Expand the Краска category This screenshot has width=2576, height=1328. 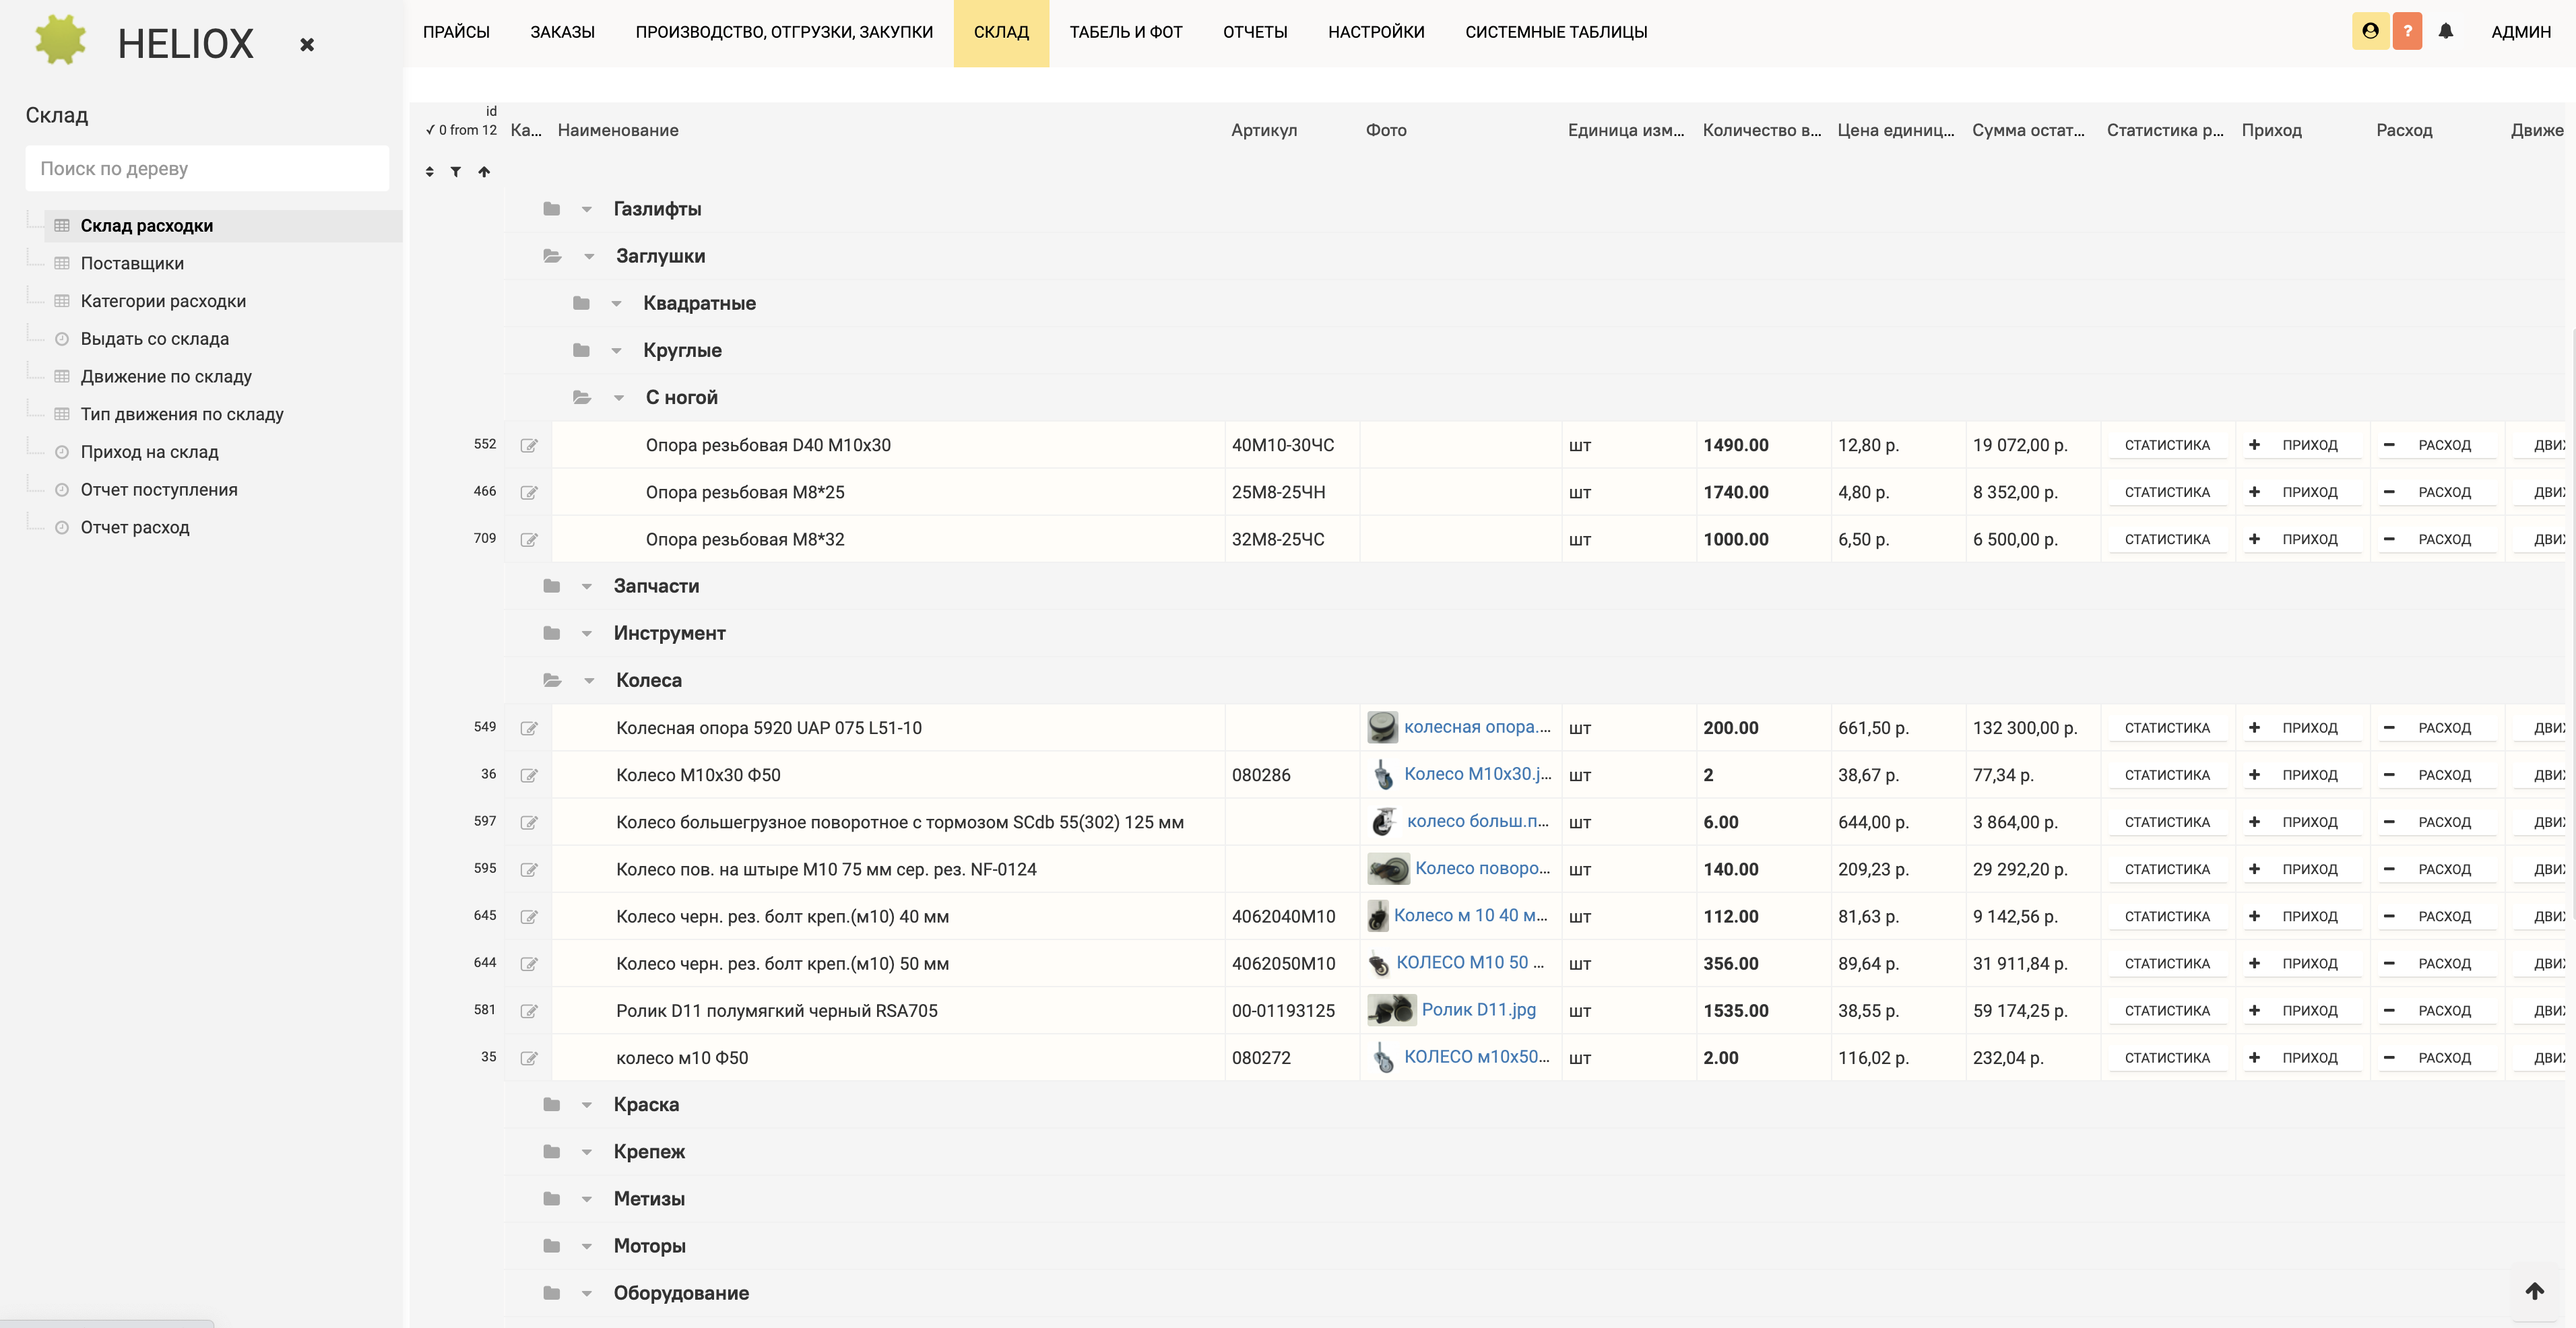[x=587, y=1105]
